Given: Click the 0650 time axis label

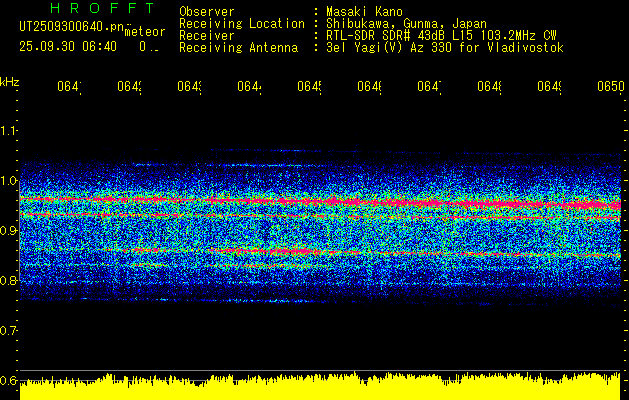Looking at the screenshot, I should [x=611, y=87].
